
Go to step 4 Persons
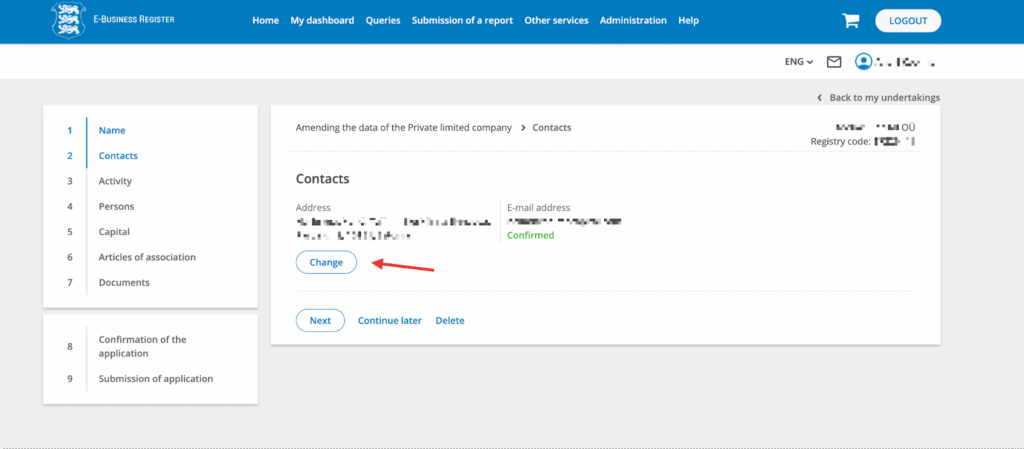[x=116, y=206]
